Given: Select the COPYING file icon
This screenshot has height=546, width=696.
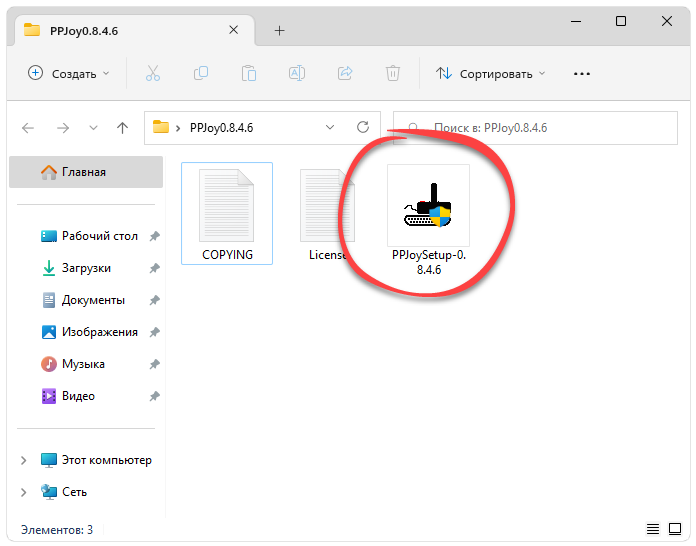Looking at the screenshot, I should (x=227, y=206).
